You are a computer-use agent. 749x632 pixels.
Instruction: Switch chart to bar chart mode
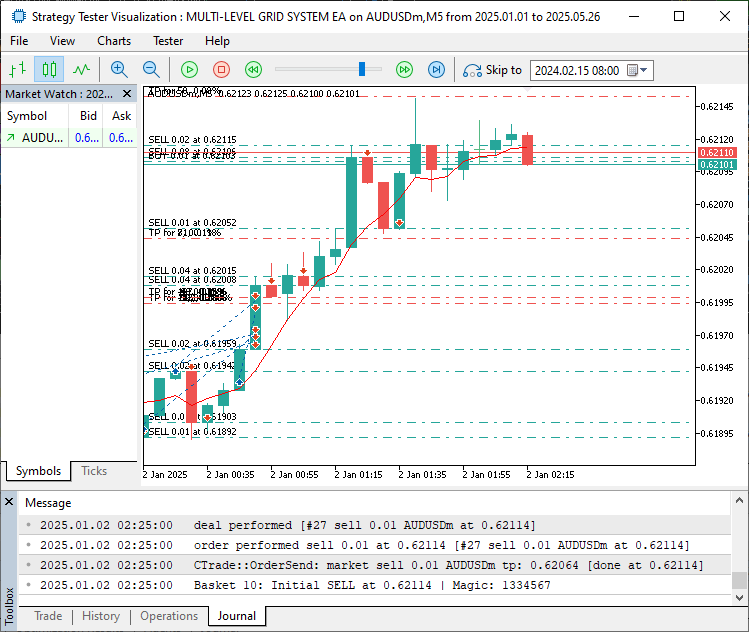click(x=17, y=69)
